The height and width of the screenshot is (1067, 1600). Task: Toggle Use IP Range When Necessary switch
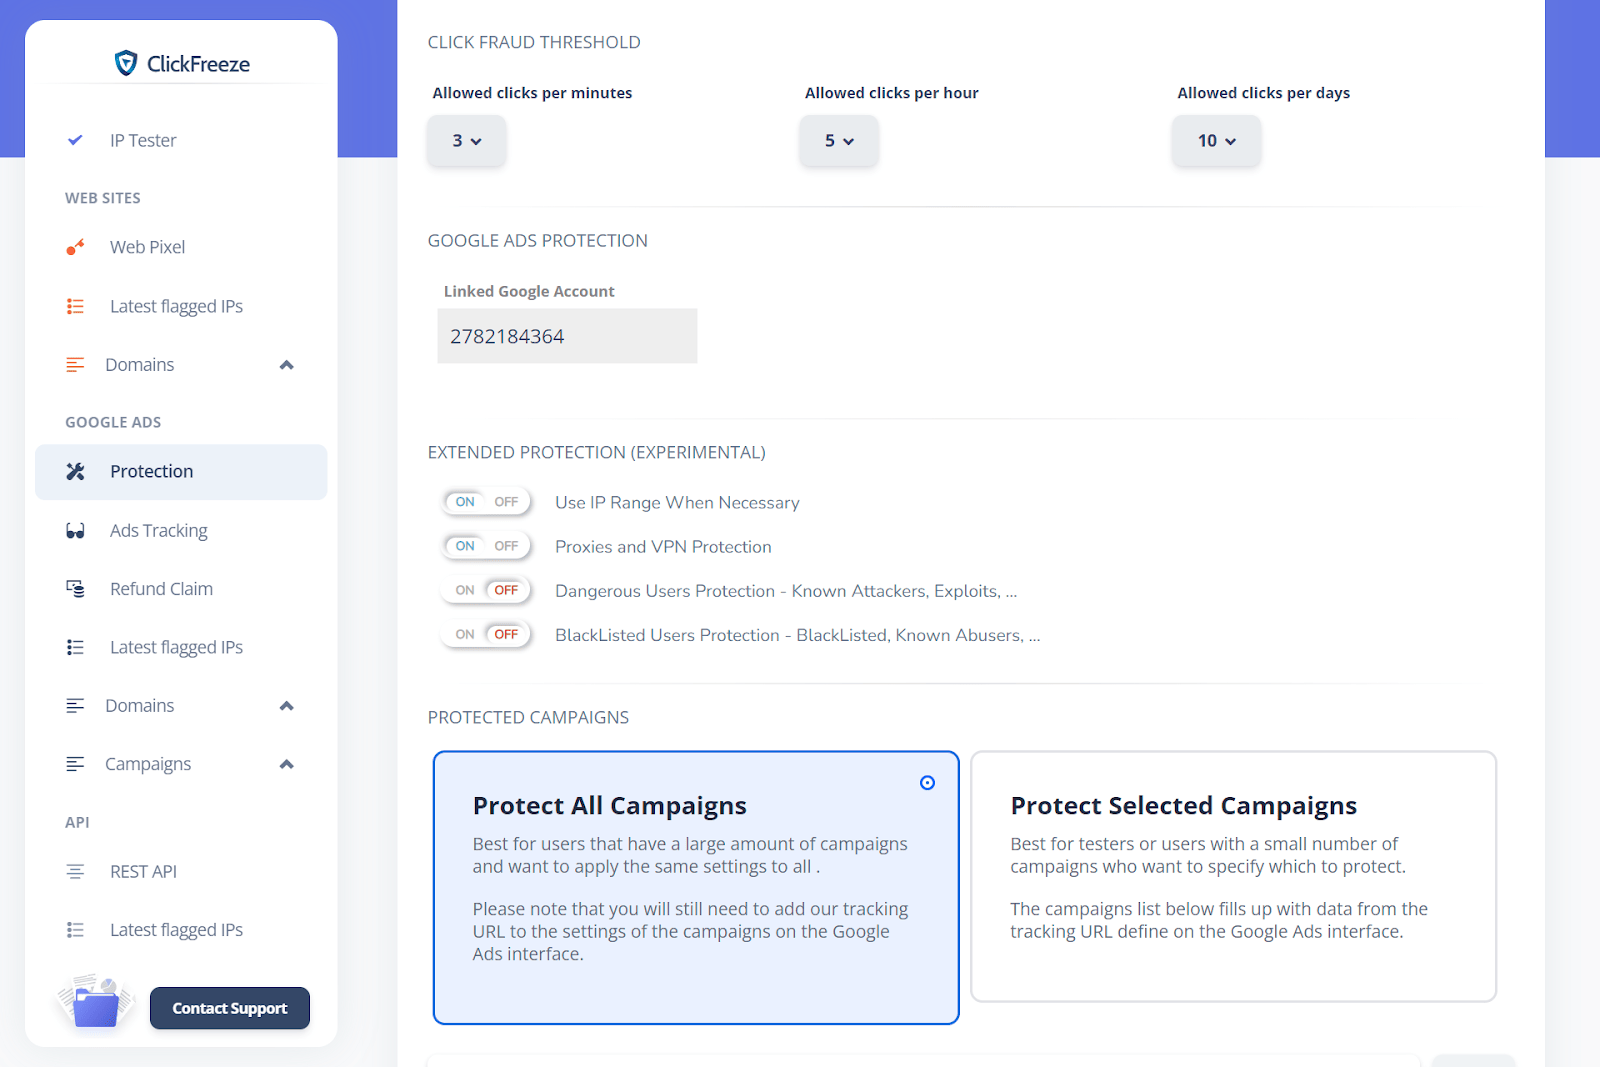486,502
